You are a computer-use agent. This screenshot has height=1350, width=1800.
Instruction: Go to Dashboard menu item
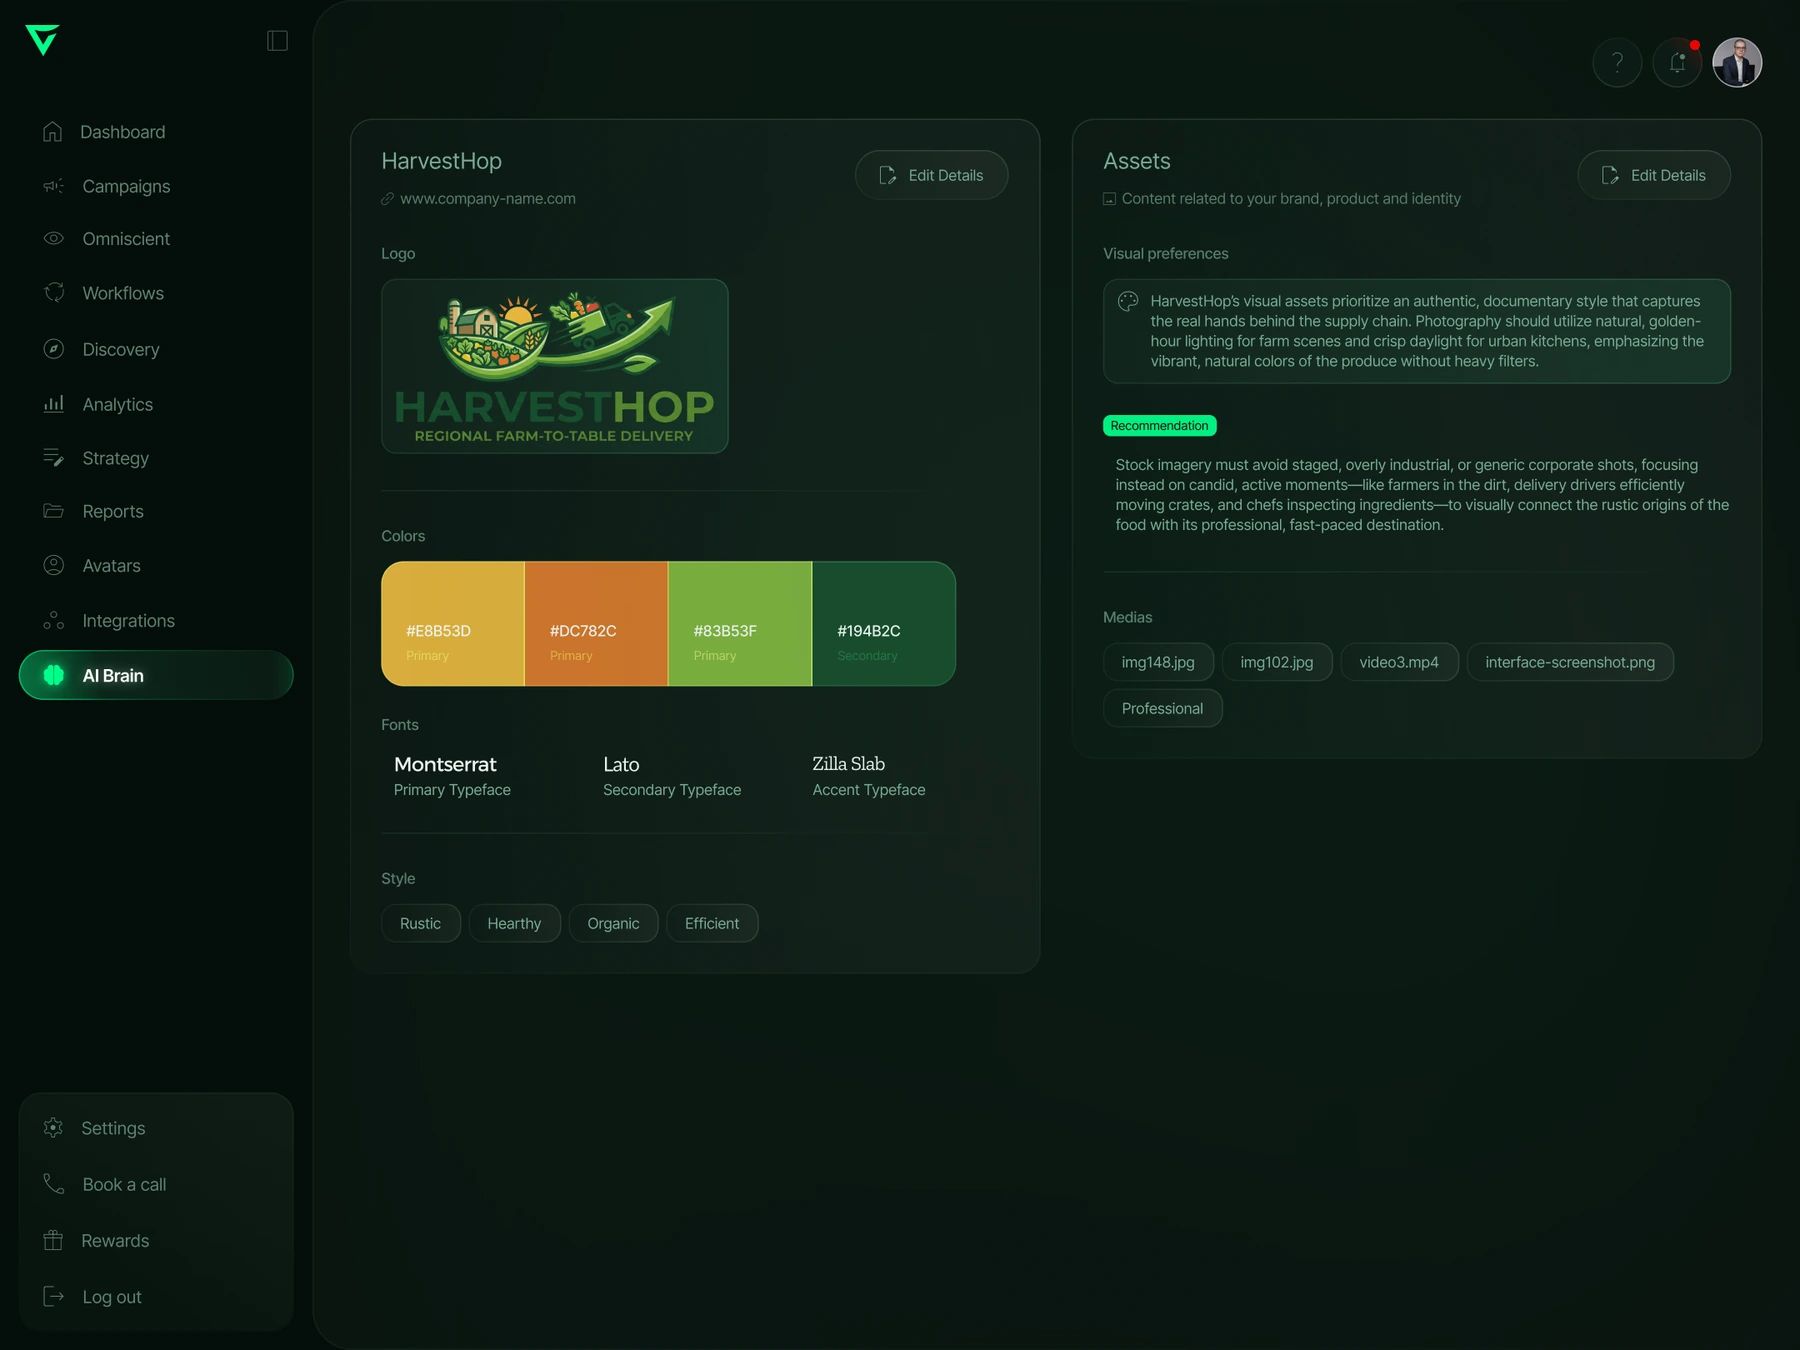click(x=156, y=132)
